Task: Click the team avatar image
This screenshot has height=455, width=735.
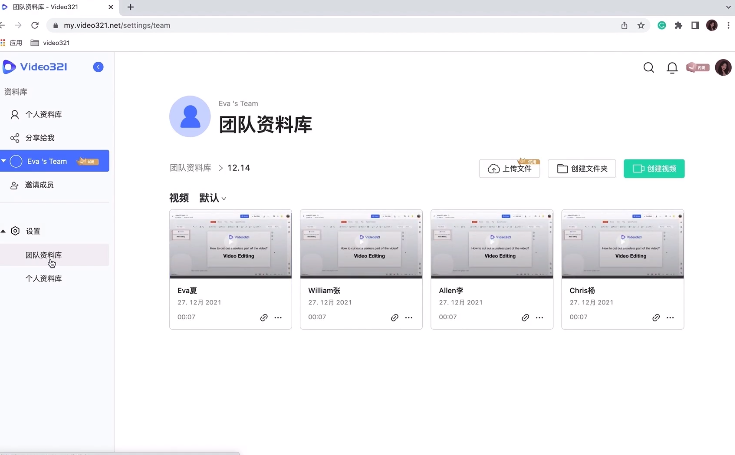Action: point(190,116)
